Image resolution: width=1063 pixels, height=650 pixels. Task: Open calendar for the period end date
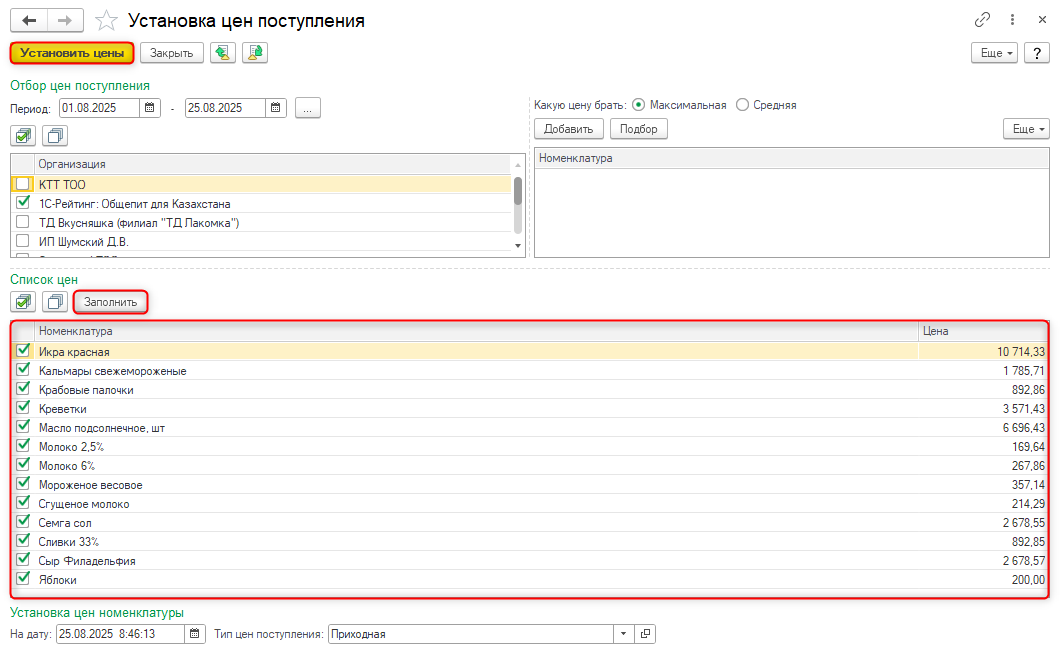click(276, 108)
